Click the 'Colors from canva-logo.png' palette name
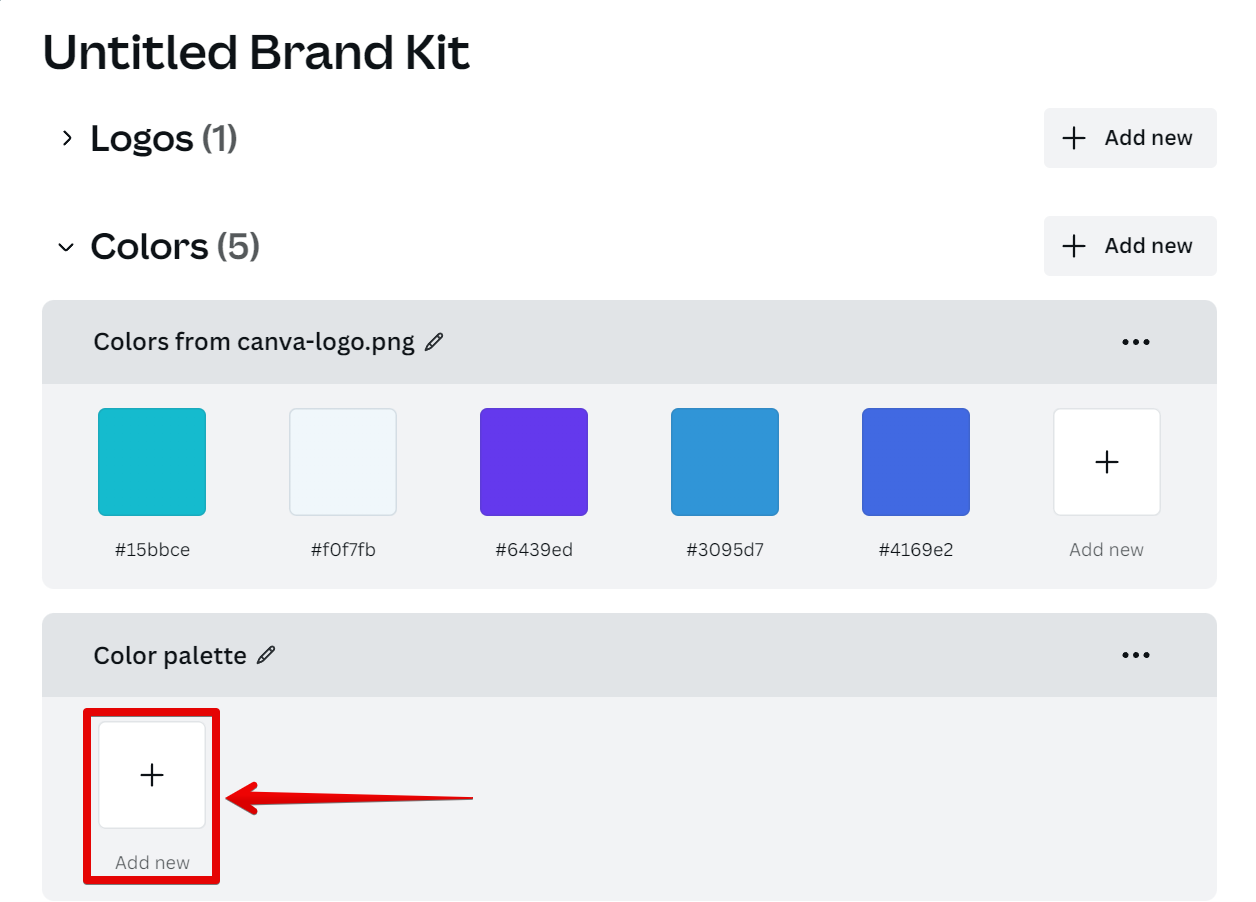Screen dimensions: 1256x902 254,342
